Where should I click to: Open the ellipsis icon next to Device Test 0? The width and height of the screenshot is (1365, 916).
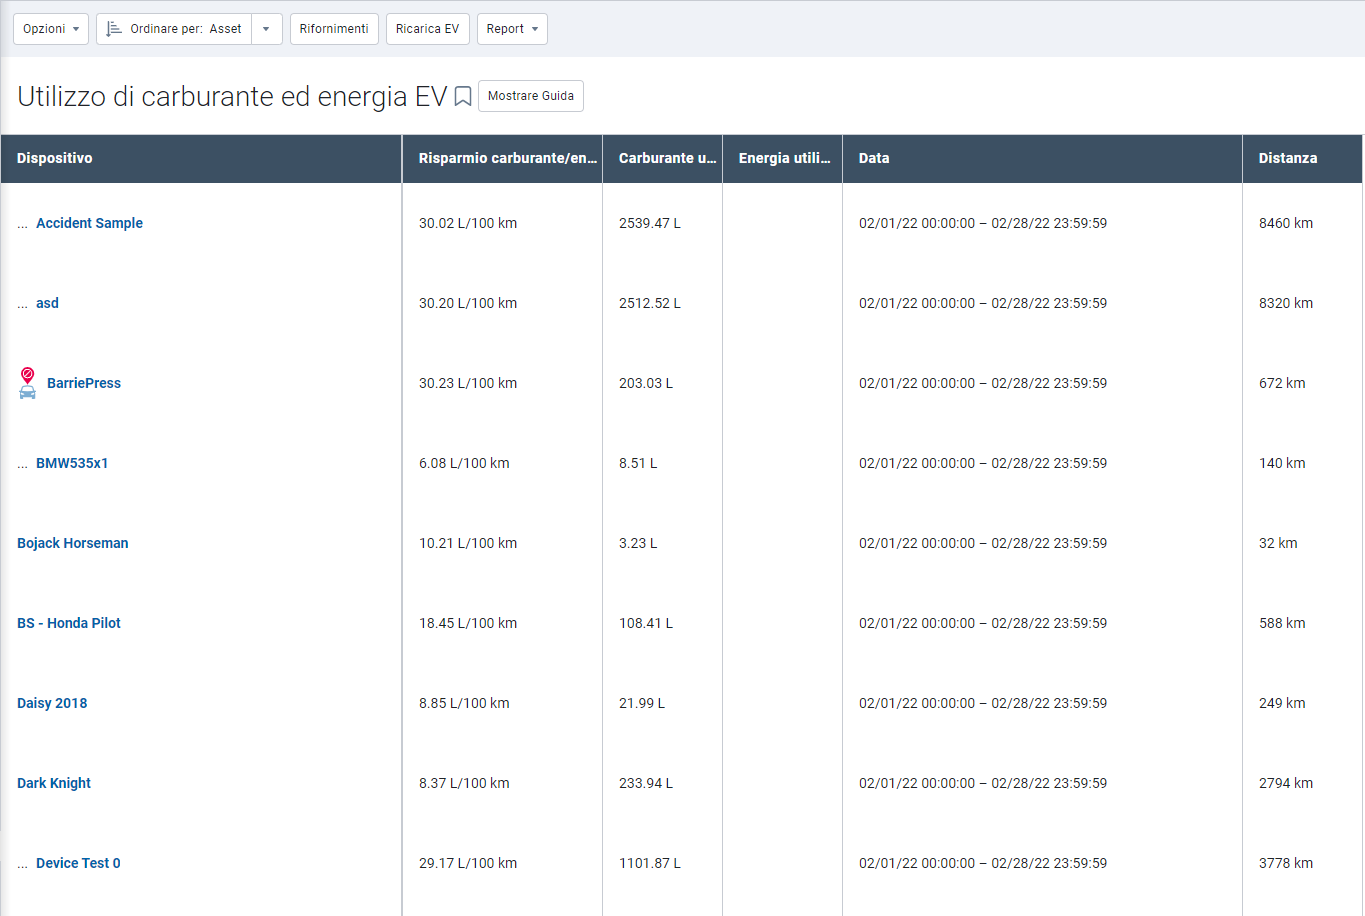click(20, 863)
